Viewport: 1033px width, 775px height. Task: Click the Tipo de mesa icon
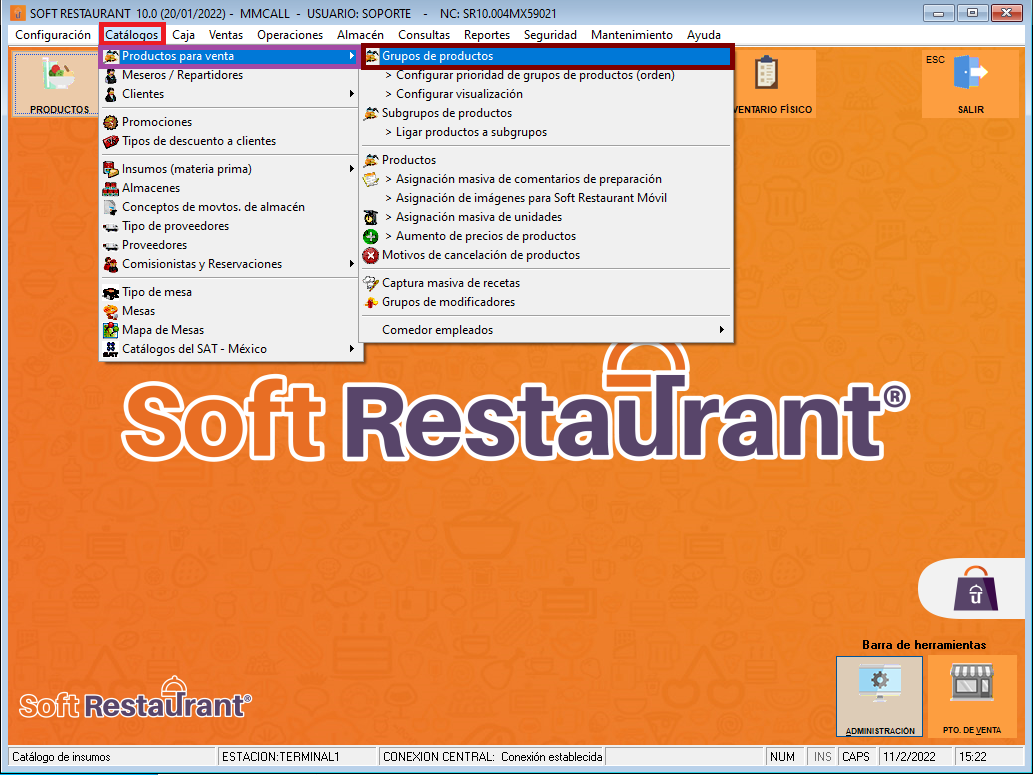pyautogui.click(x=111, y=292)
